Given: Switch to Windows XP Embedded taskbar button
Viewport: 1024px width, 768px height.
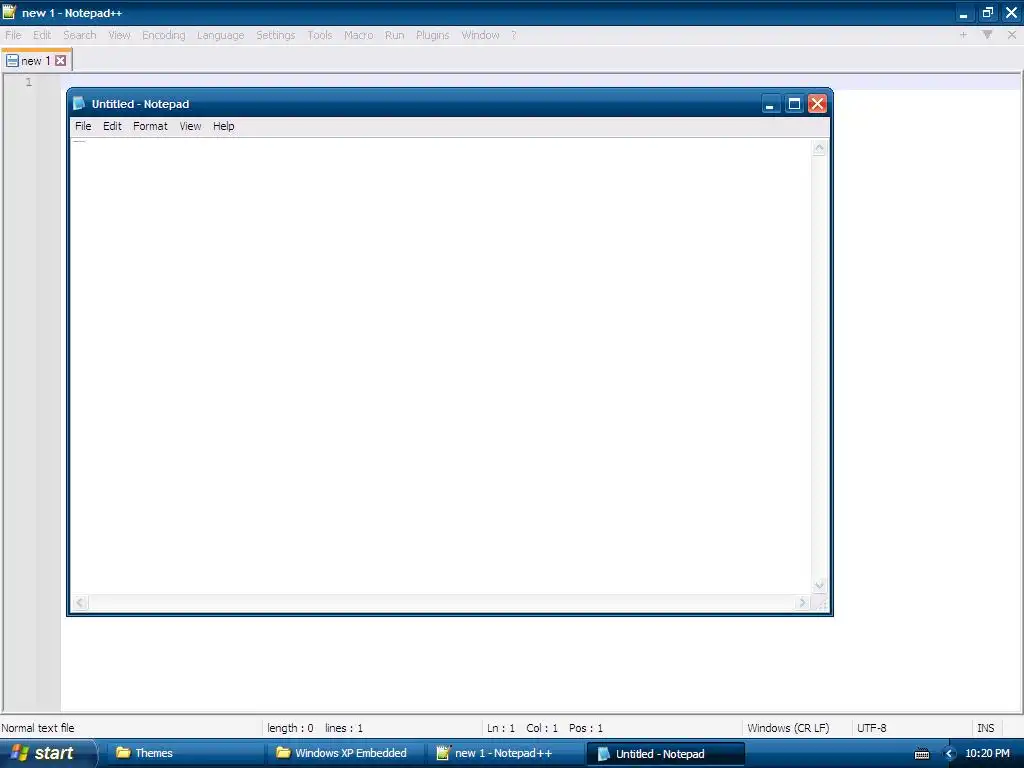Looking at the screenshot, I should tap(346, 753).
